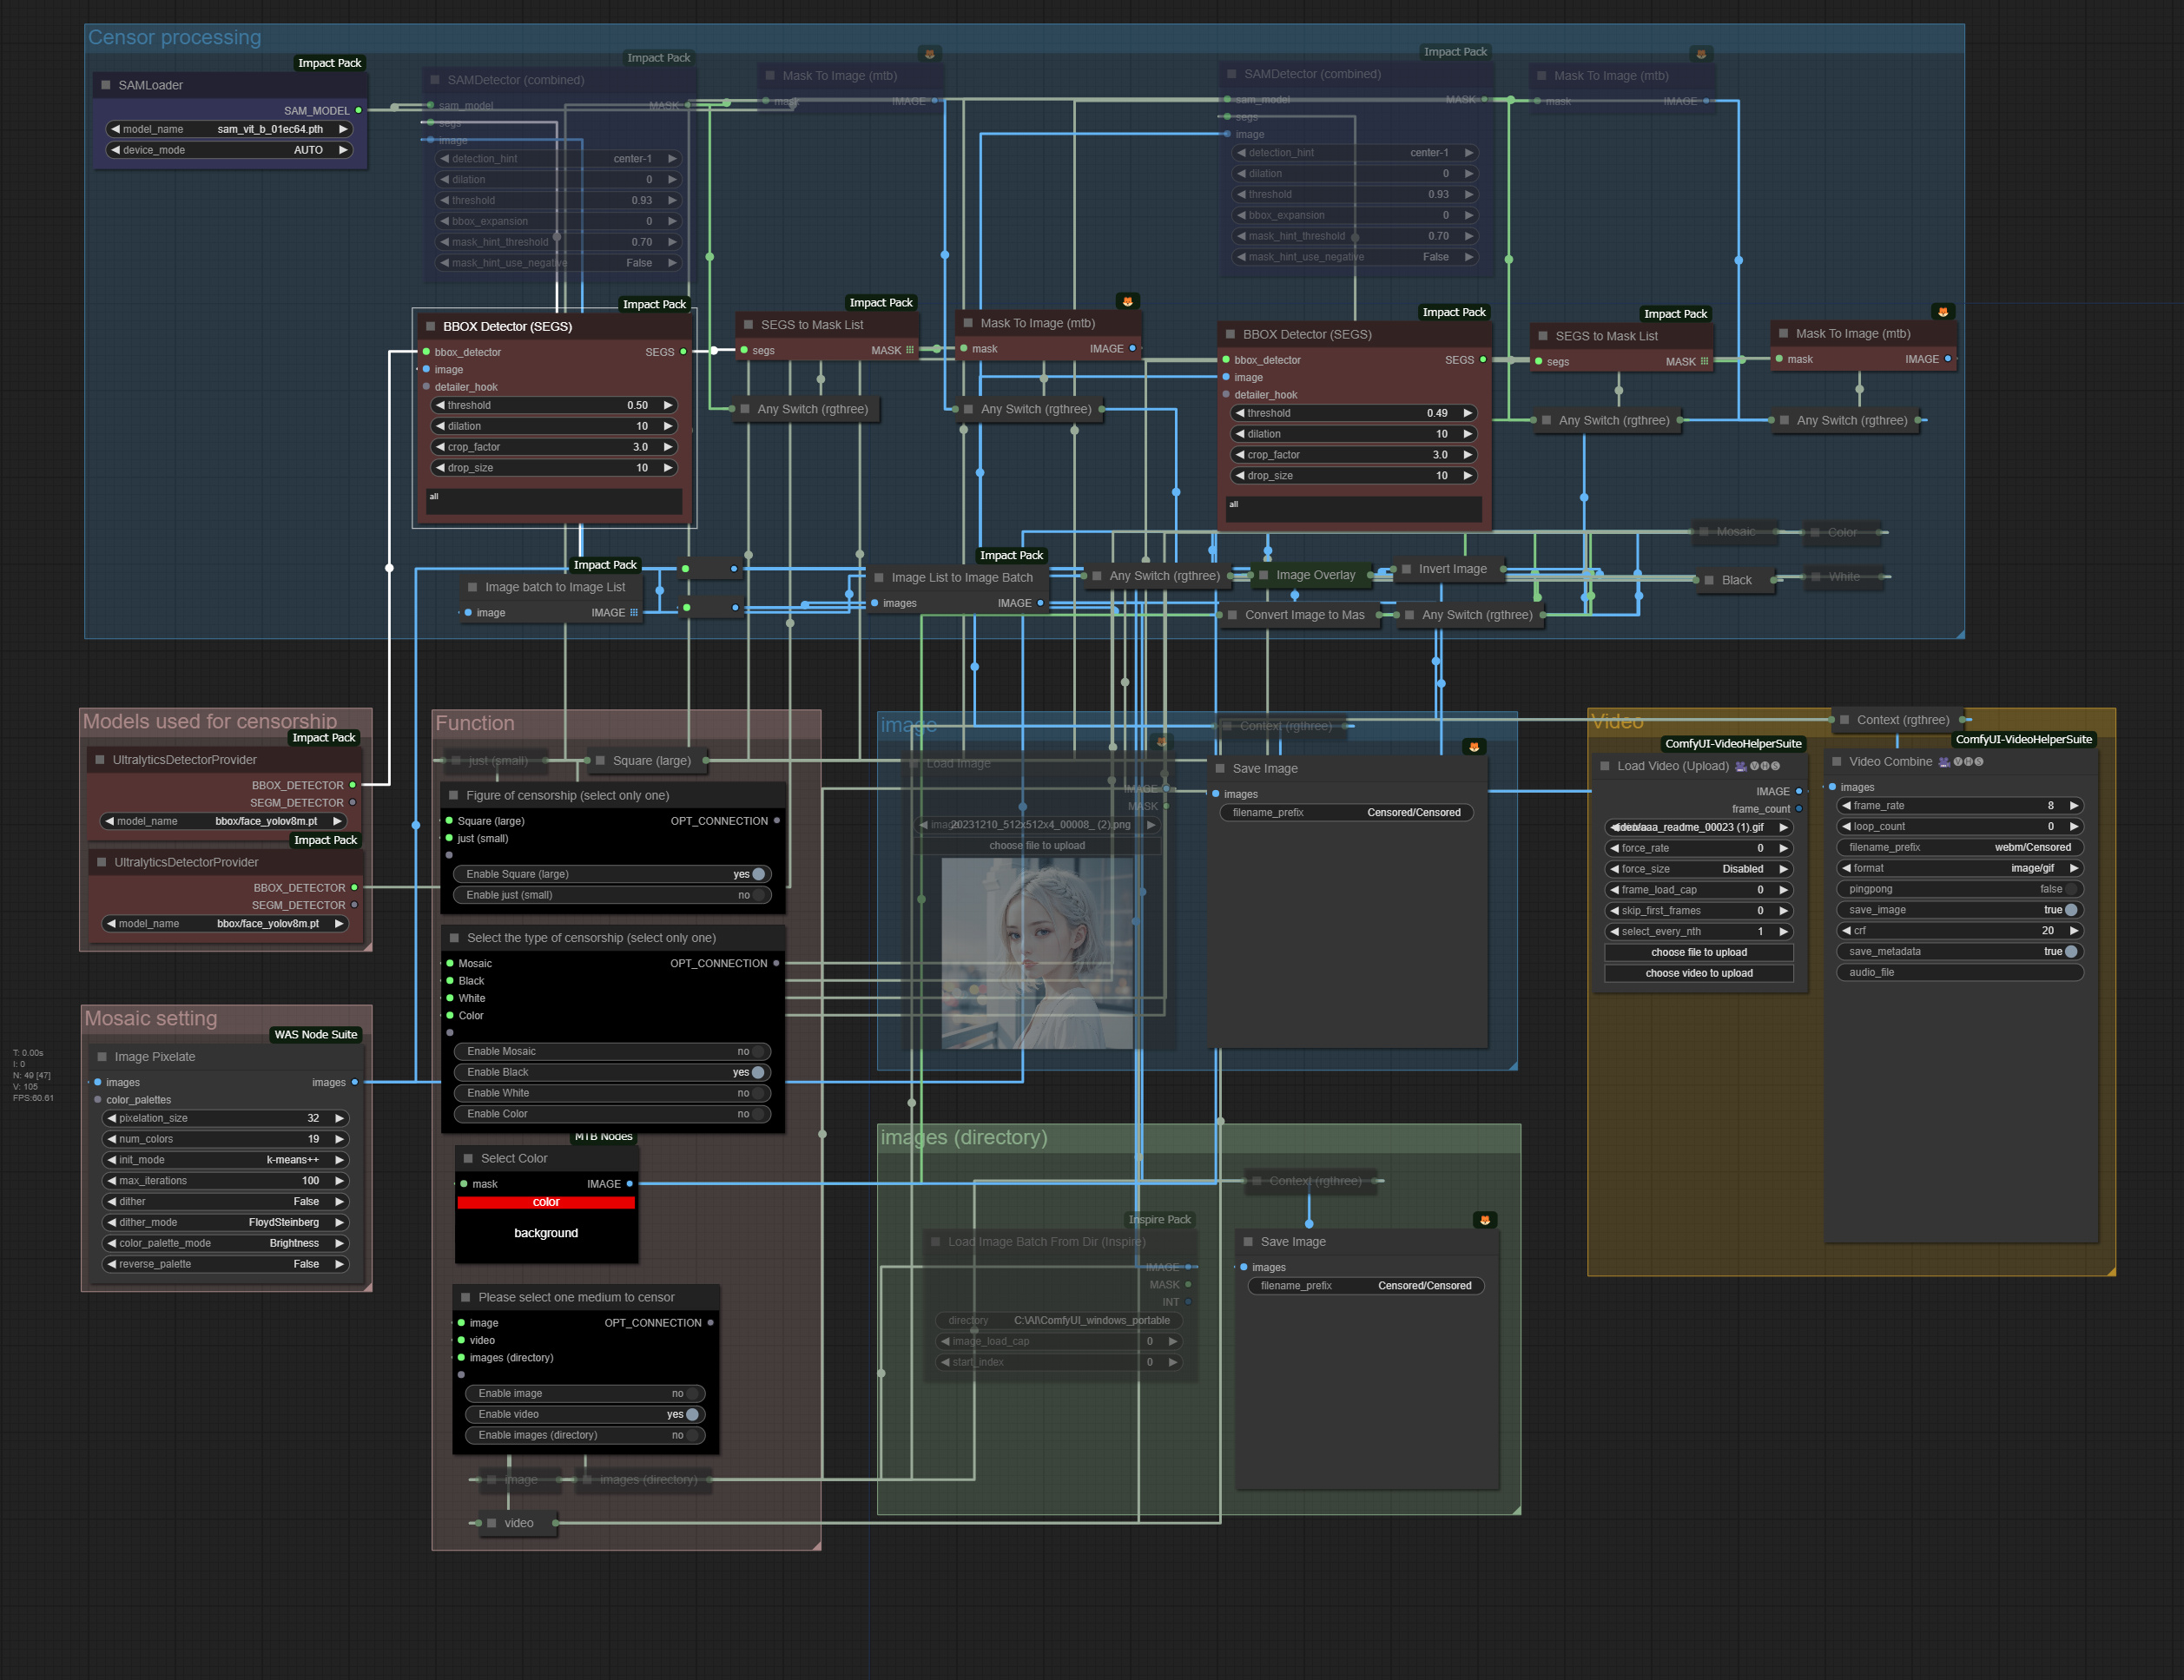2184x1680 pixels.
Task: Open the force_size Disabled dropdown
Action: [1699, 869]
